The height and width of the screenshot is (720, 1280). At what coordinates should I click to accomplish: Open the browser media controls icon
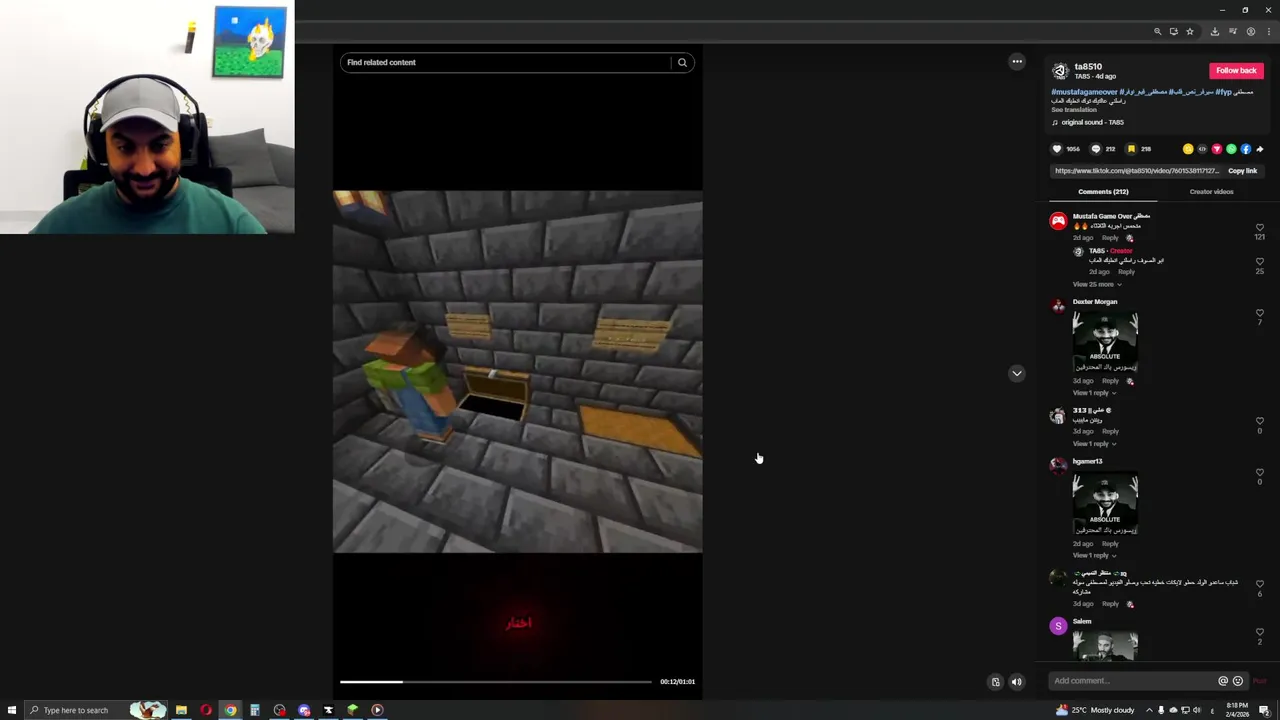click(1233, 32)
